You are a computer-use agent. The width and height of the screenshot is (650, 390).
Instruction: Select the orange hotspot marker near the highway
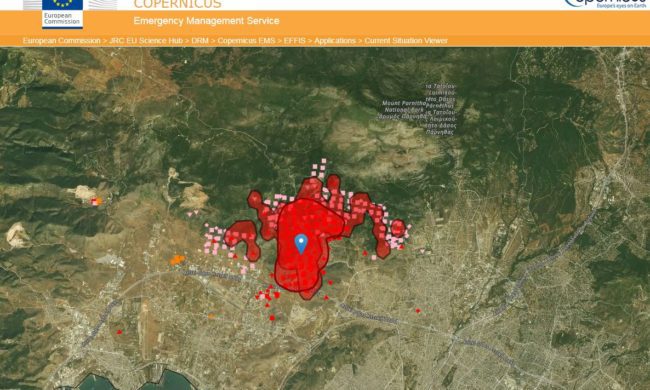pos(177,260)
